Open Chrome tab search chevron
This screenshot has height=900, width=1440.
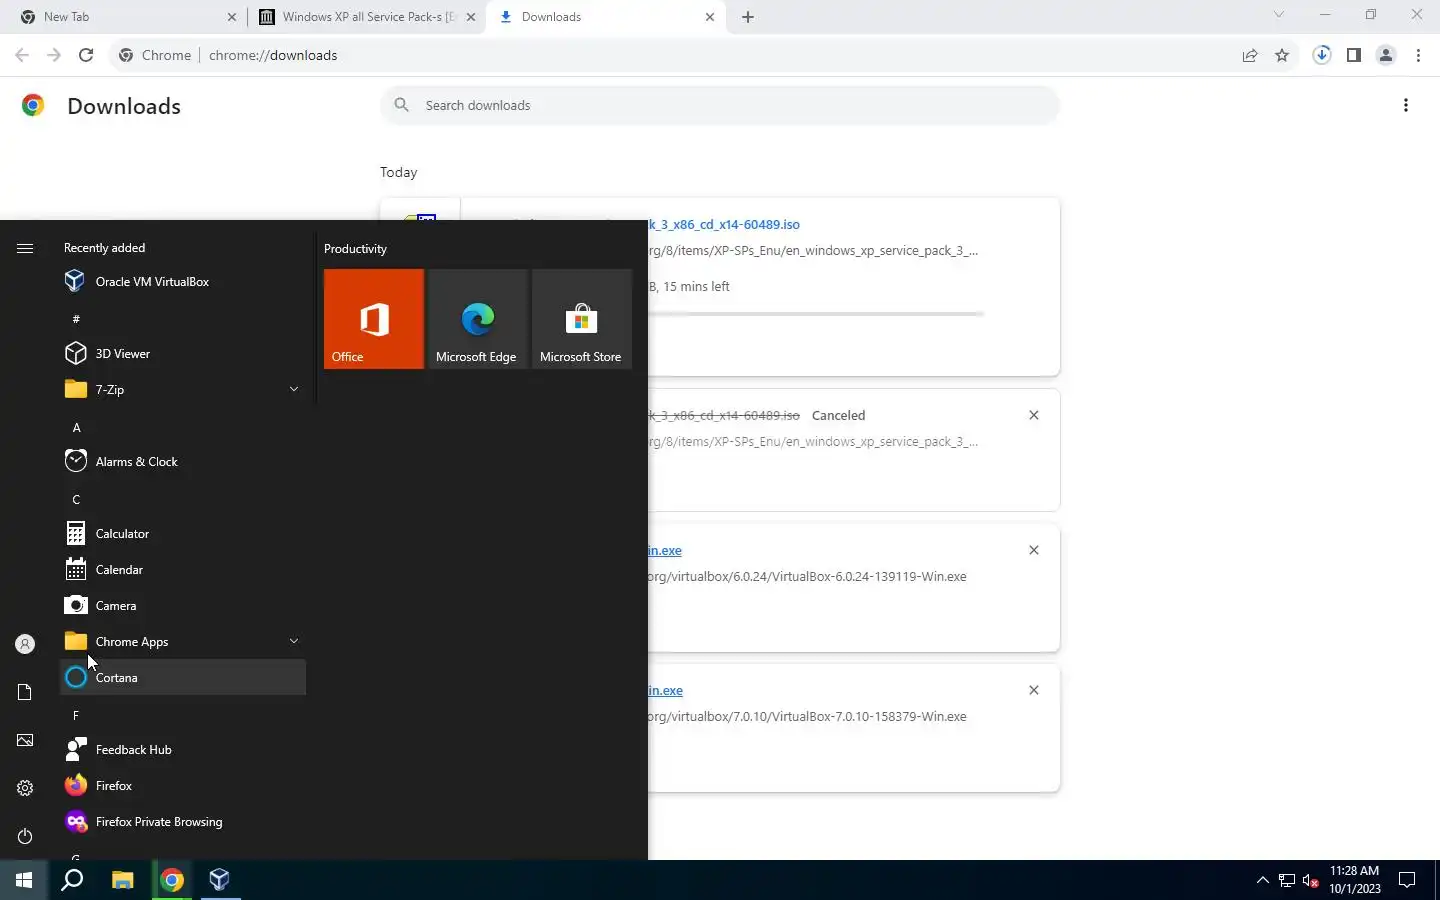point(1278,15)
